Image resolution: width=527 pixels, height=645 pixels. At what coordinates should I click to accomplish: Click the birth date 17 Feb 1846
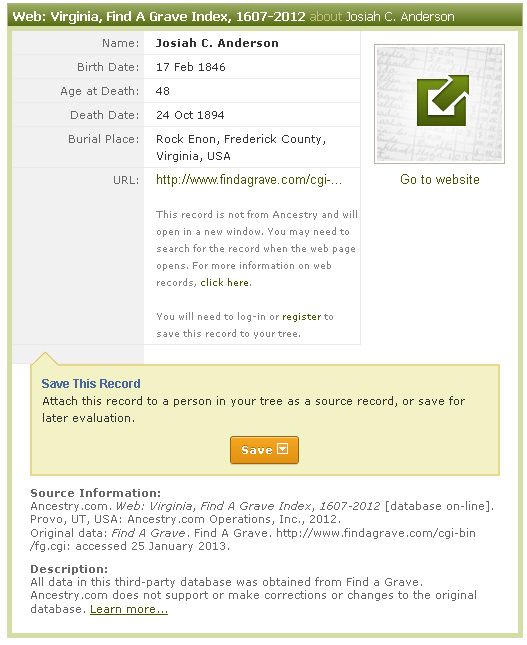[x=190, y=67]
